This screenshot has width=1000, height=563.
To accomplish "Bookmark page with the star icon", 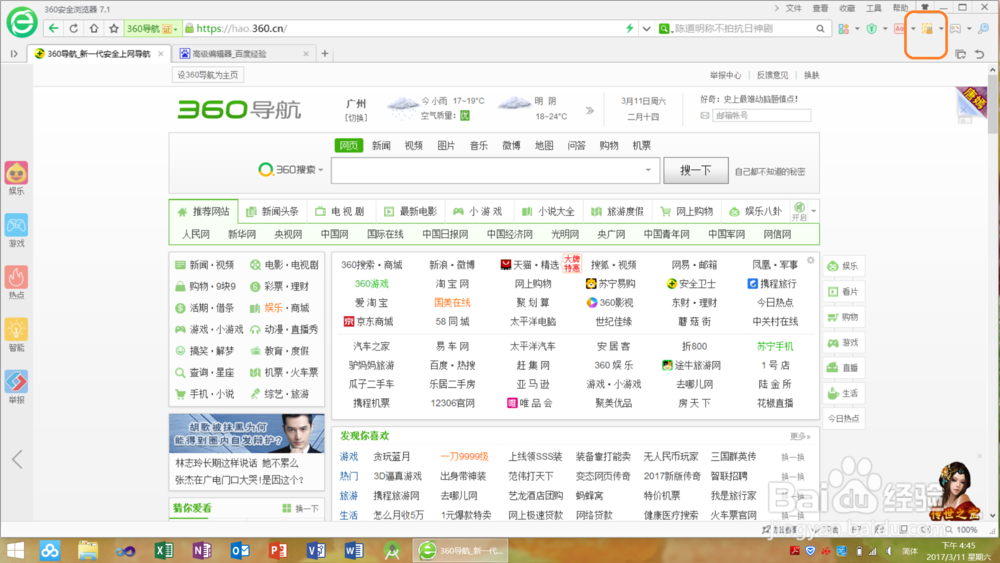I will [x=114, y=29].
